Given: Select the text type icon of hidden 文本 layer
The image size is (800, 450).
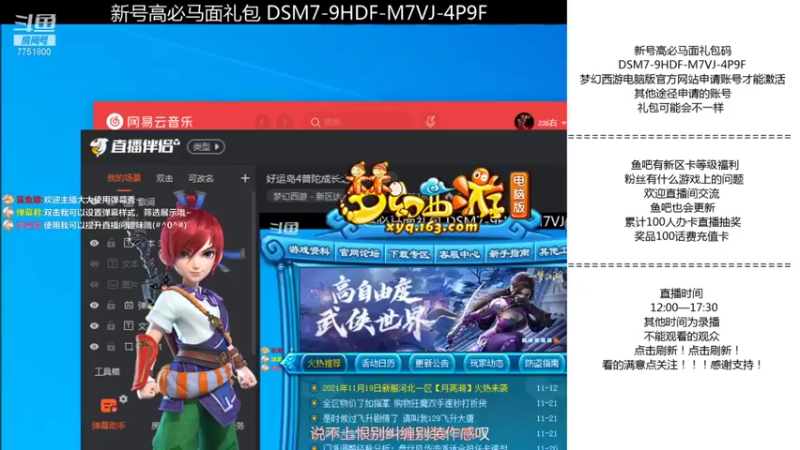Looking at the screenshot, I should (x=112, y=264).
